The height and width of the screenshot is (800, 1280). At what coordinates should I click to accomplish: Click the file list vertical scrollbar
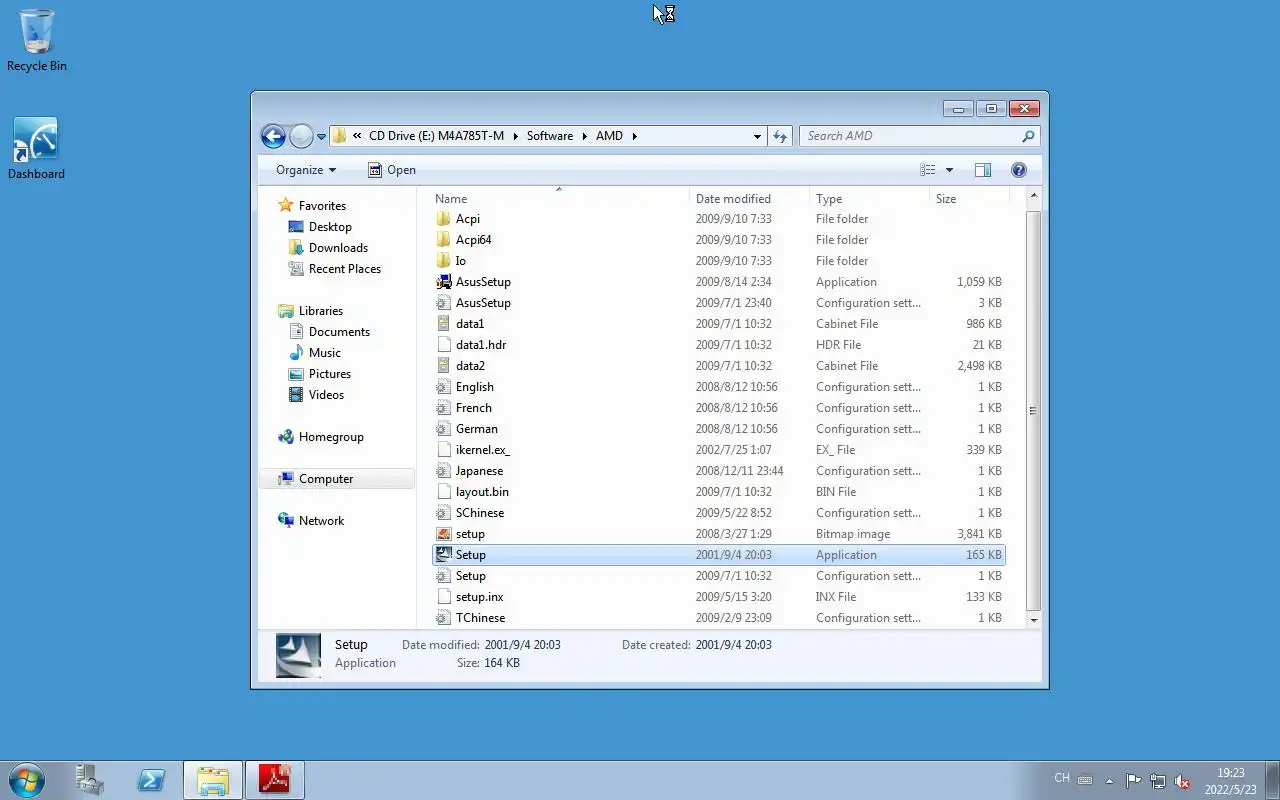point(1033,410)
